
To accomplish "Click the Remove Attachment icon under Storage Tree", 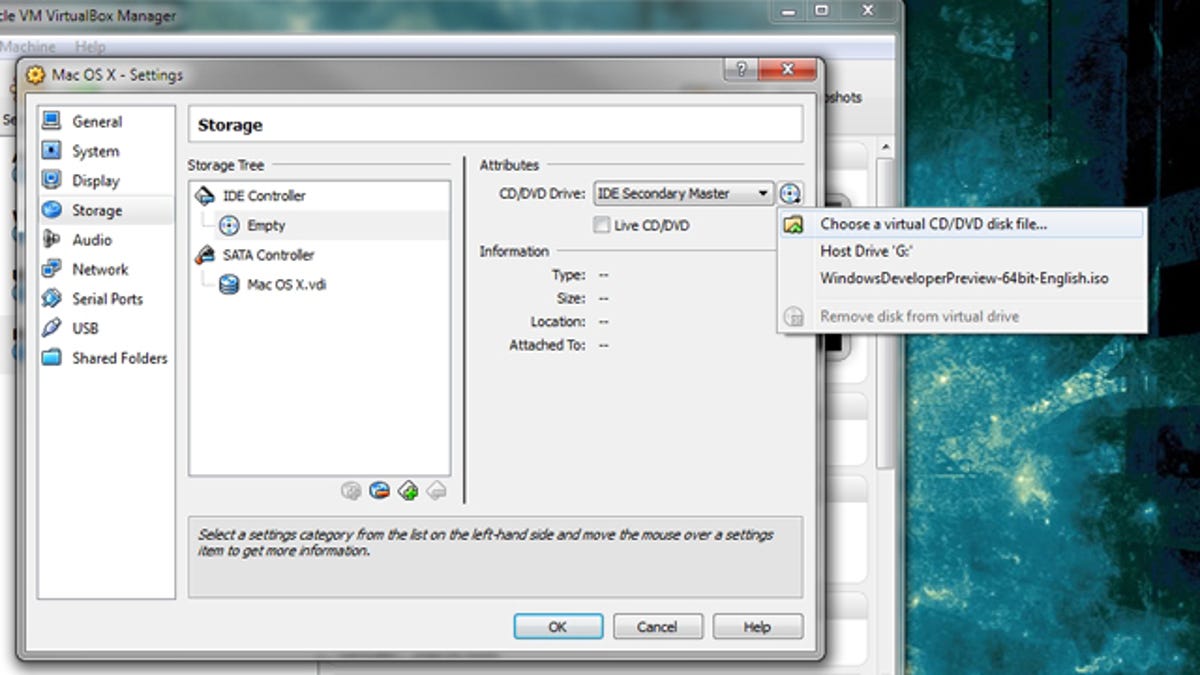I will (x=379, y=490).
